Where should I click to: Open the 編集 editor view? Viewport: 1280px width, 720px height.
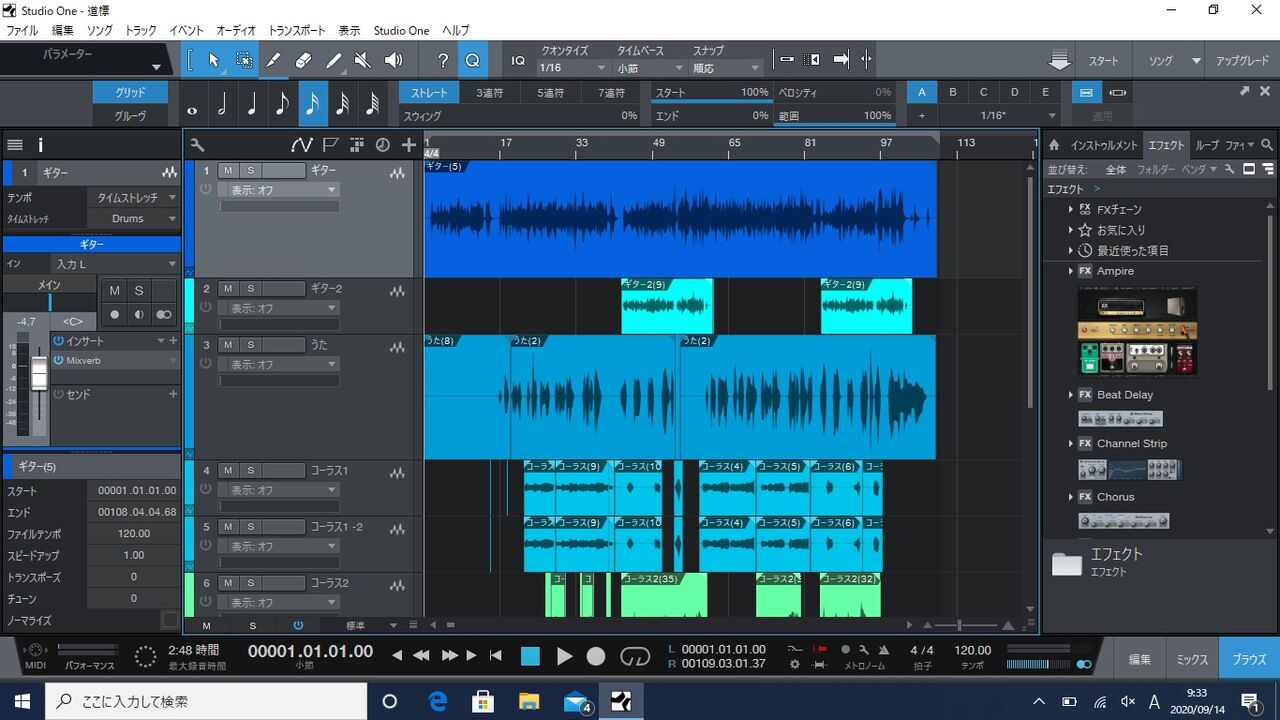pos(1140,659)
